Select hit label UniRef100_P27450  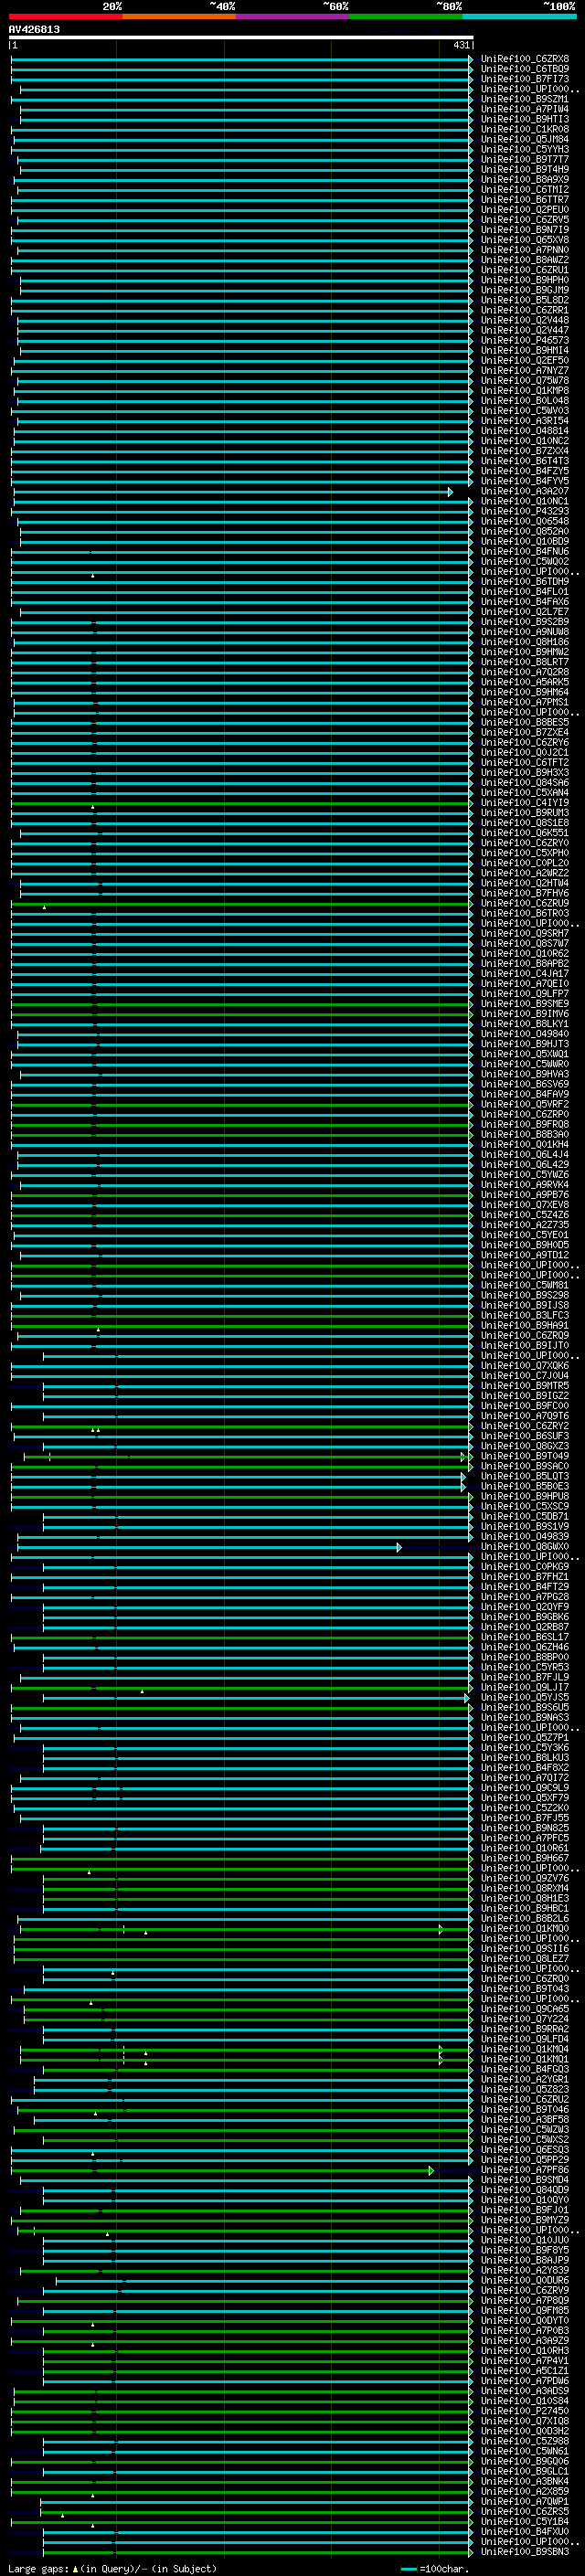click(x=525, y=2411)
